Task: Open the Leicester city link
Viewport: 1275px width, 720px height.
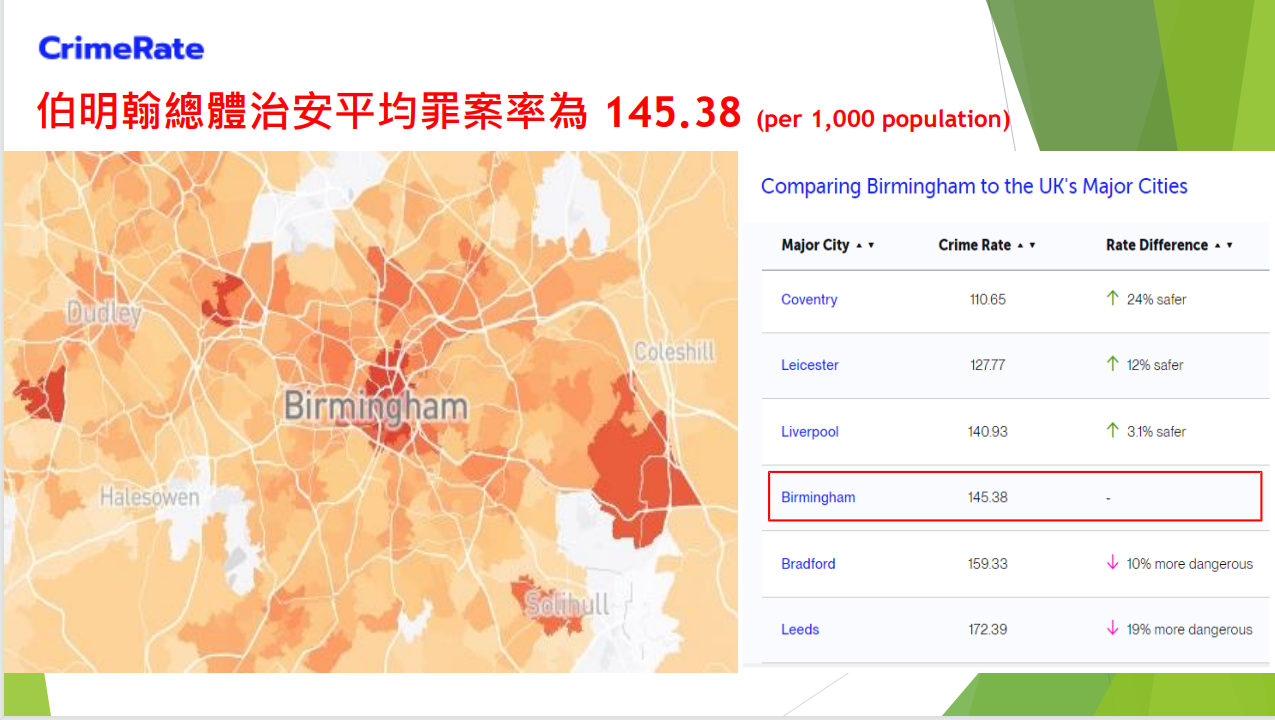Action: [810, 365]
